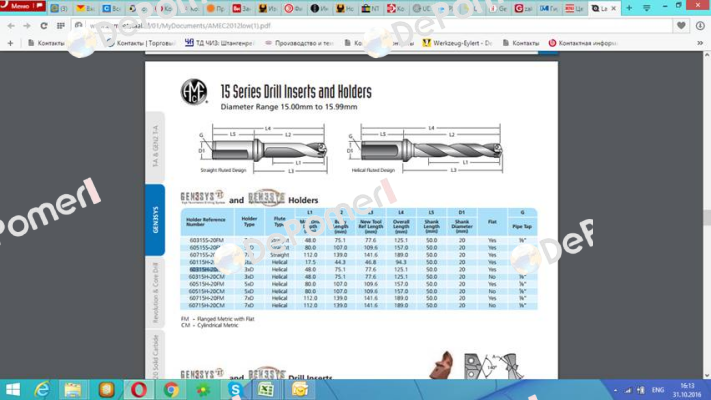Open the clock showing 16:13
This screenshot has height=400, width=711.
[687, 390]
